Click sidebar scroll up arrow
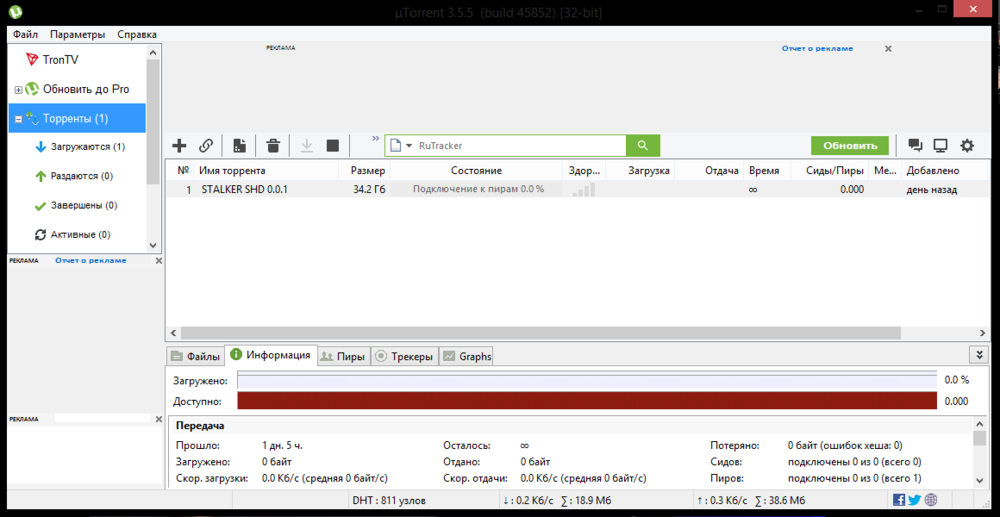1000x517 pixels. (x=152, y=52)
